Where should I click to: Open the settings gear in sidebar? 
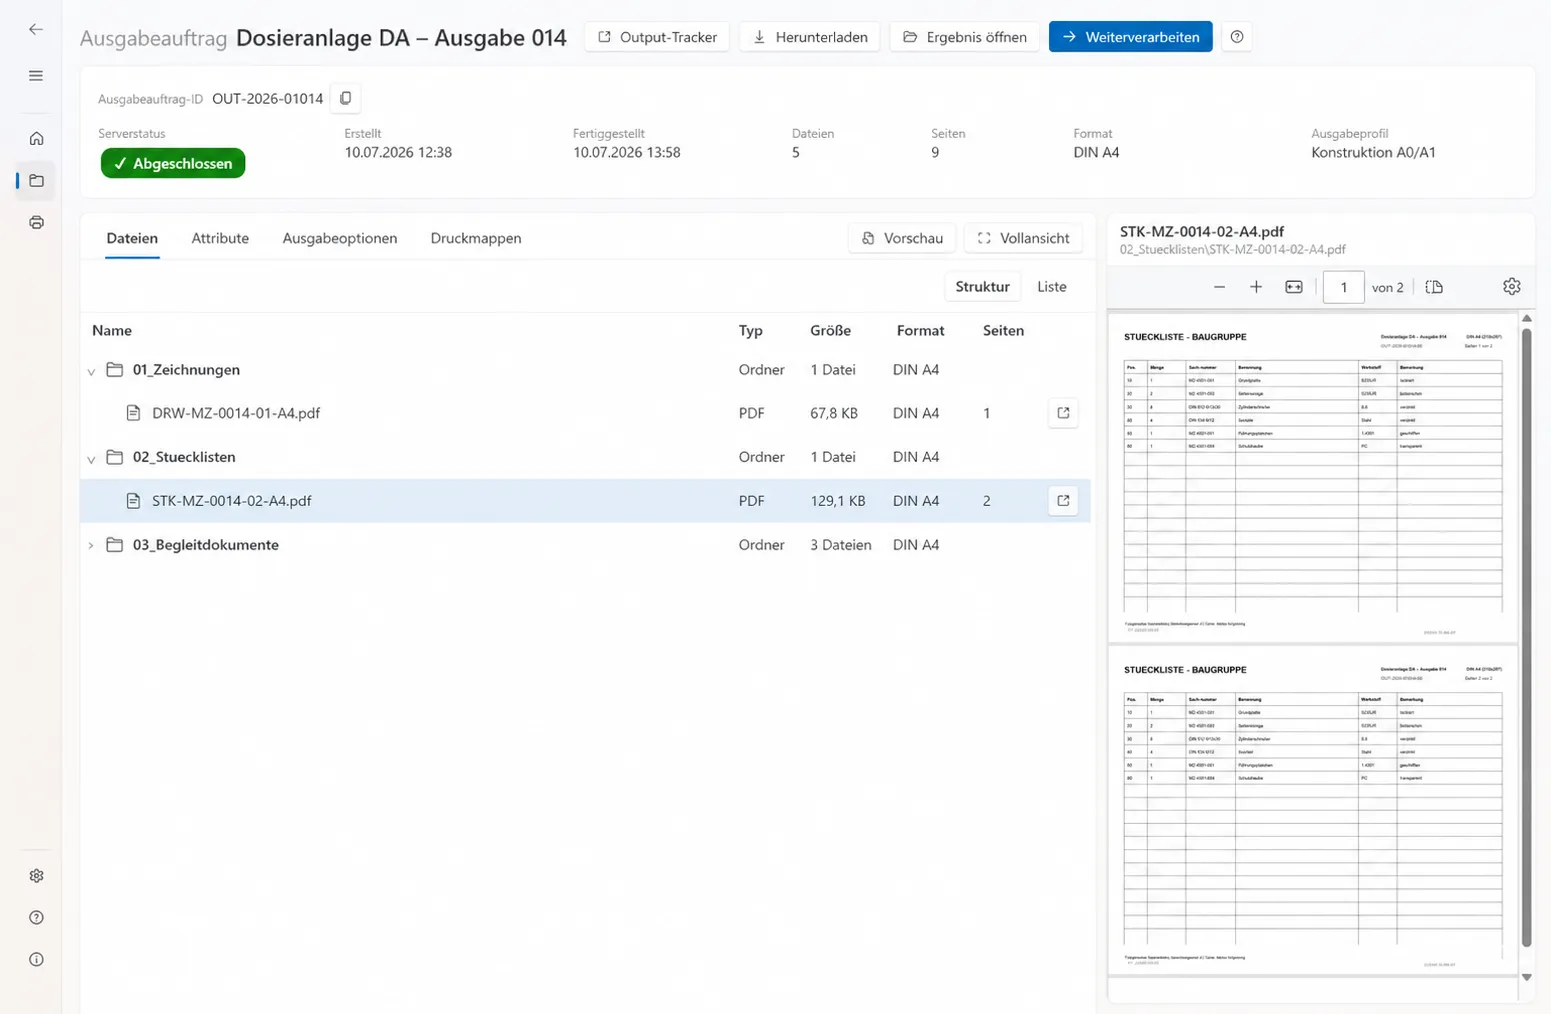pyautogui.click(x=36, y=876)
